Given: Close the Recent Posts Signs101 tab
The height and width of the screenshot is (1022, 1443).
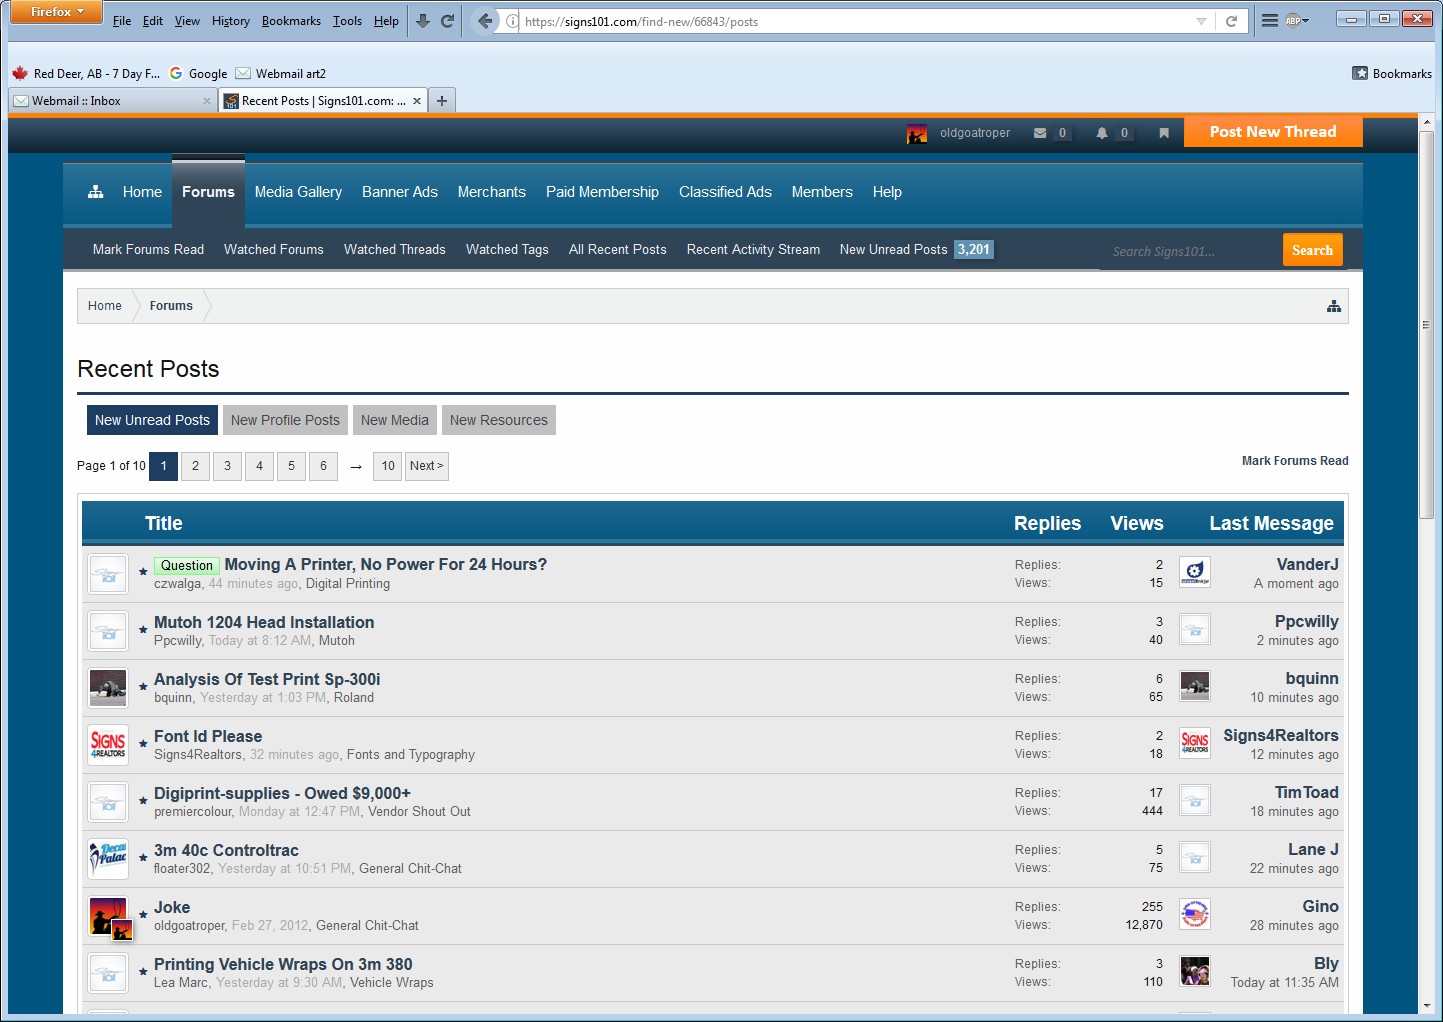Looking at the screenshot, I should (417, 101).
